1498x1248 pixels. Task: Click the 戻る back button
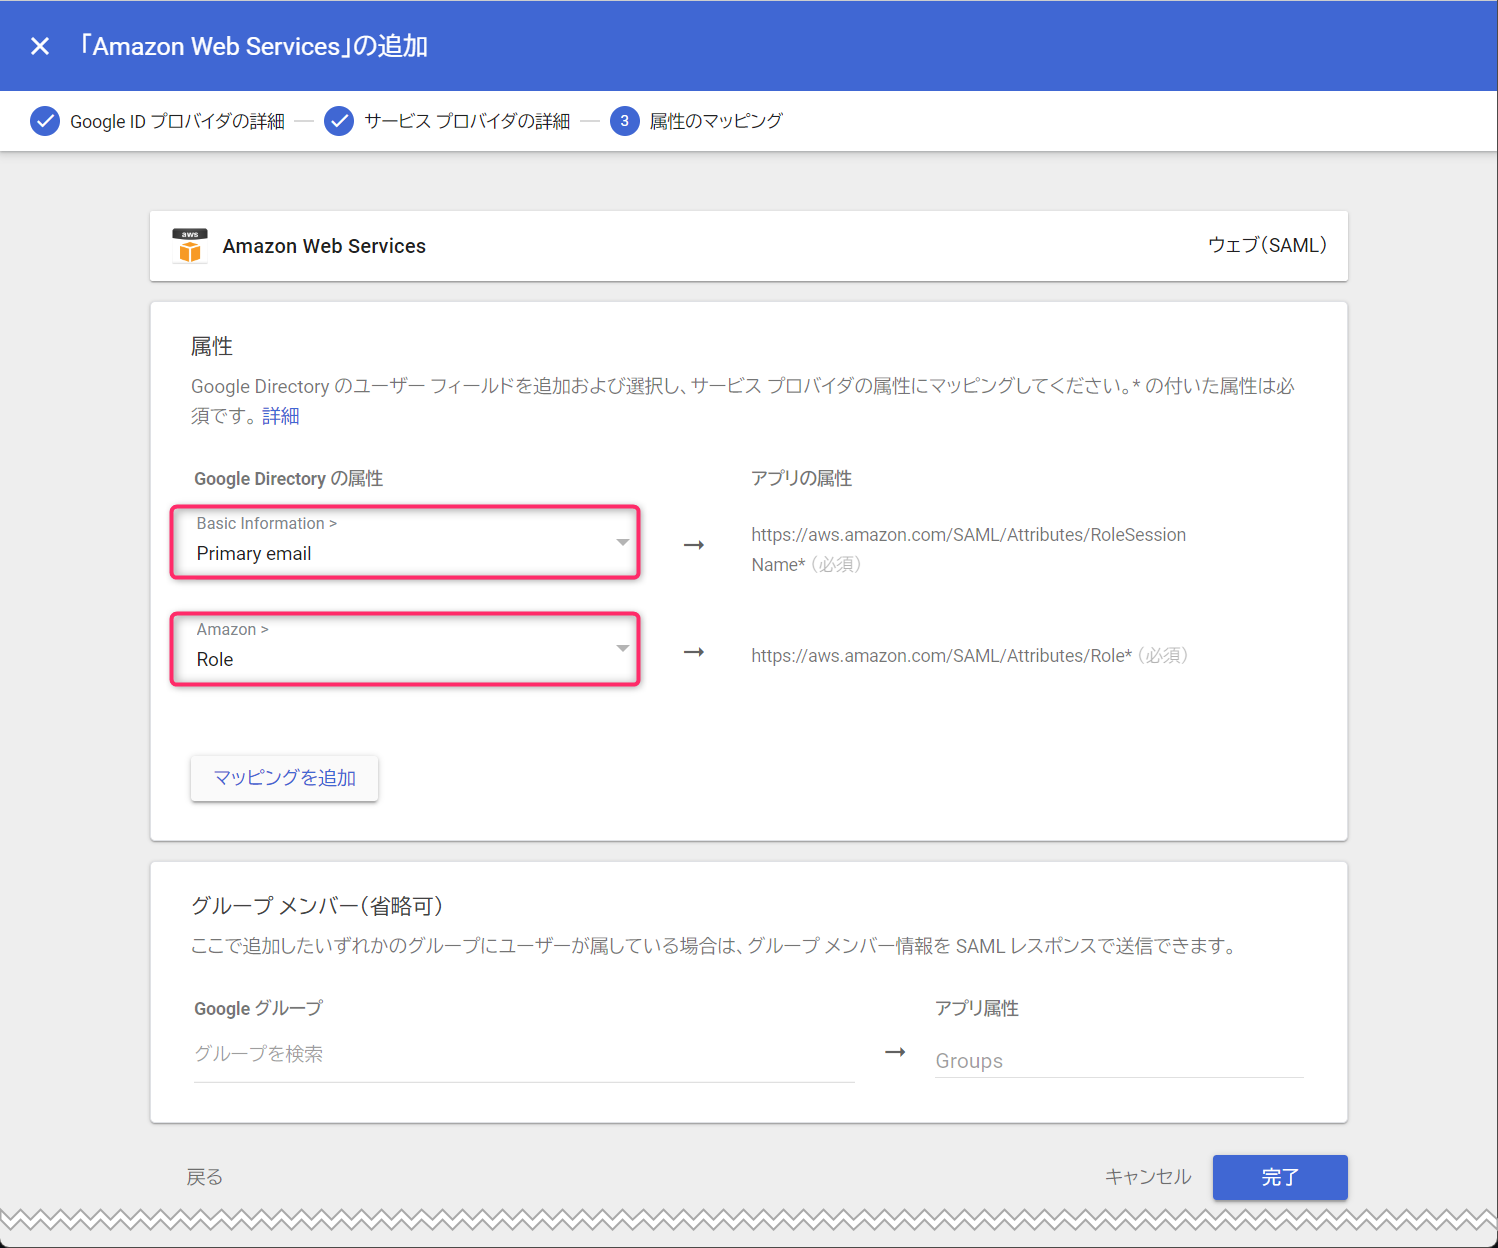[x=205, y=1177]
